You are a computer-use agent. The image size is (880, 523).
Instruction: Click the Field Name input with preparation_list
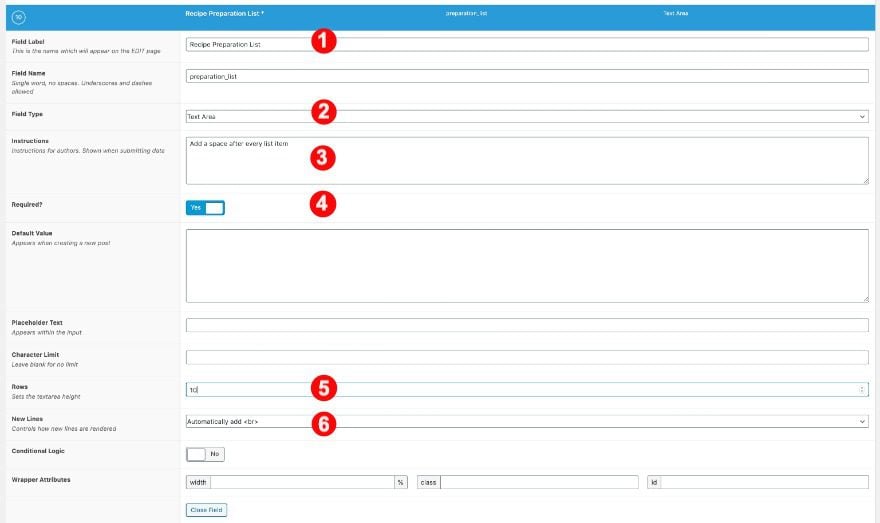click(527, 76)
